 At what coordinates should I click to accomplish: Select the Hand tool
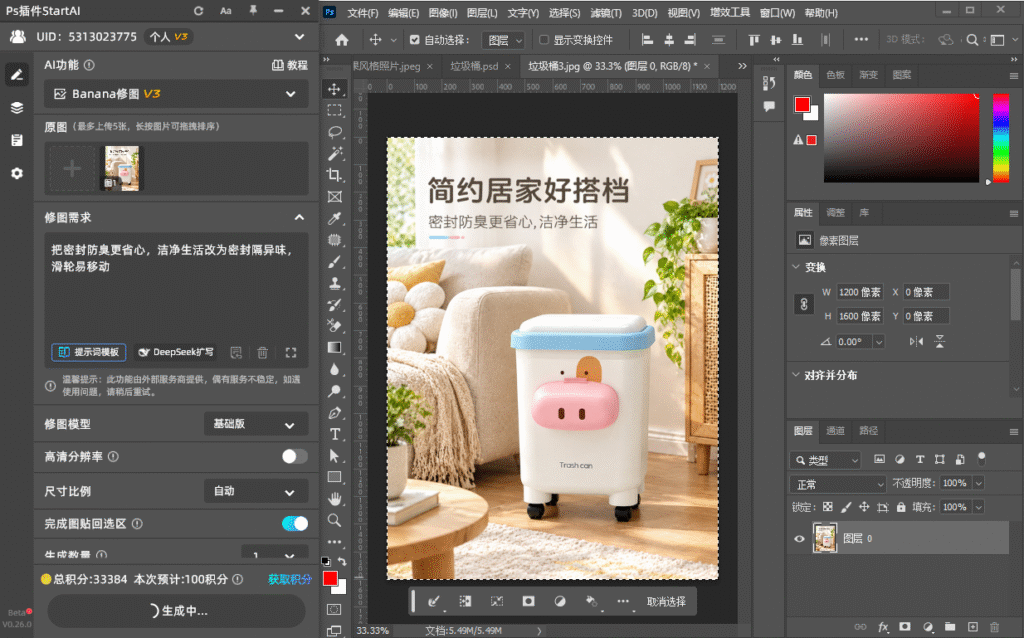tap(334, 499)
